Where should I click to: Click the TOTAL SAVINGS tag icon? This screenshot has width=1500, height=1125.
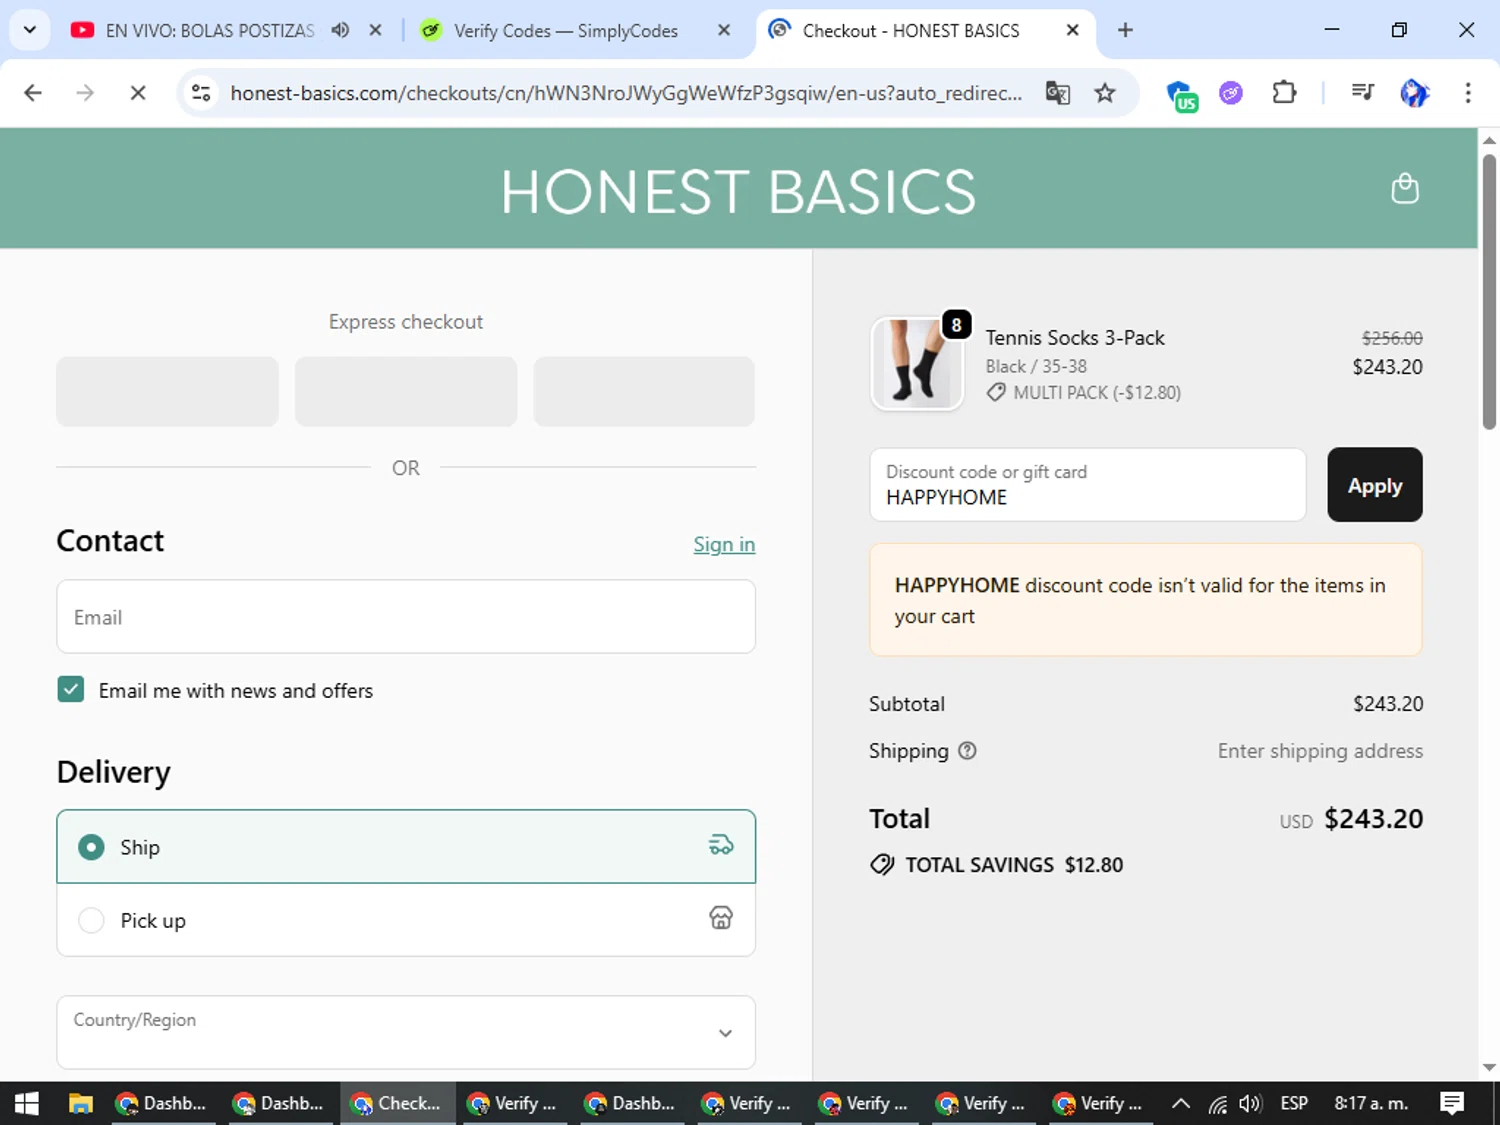pyautogui.click(x=882, y=864)
